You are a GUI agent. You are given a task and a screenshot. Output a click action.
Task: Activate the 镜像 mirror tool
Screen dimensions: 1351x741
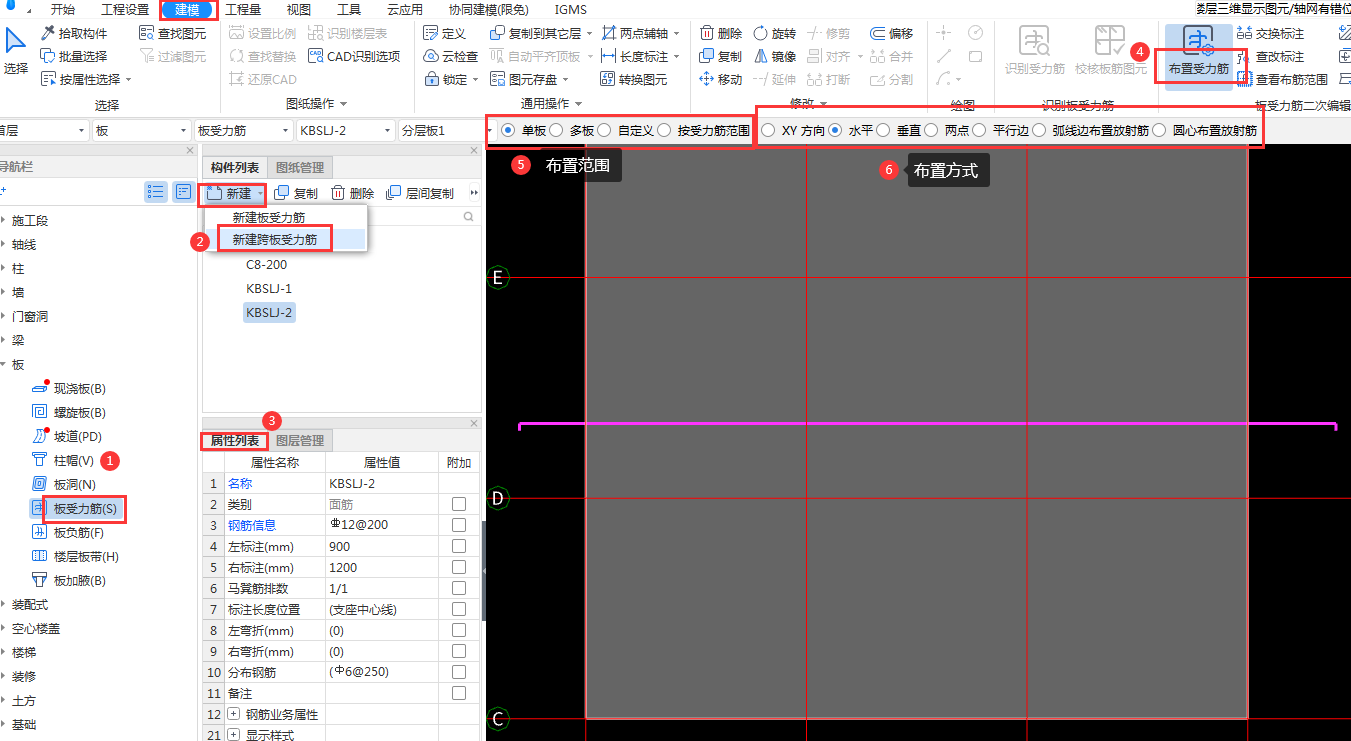[x=775, y=56]
